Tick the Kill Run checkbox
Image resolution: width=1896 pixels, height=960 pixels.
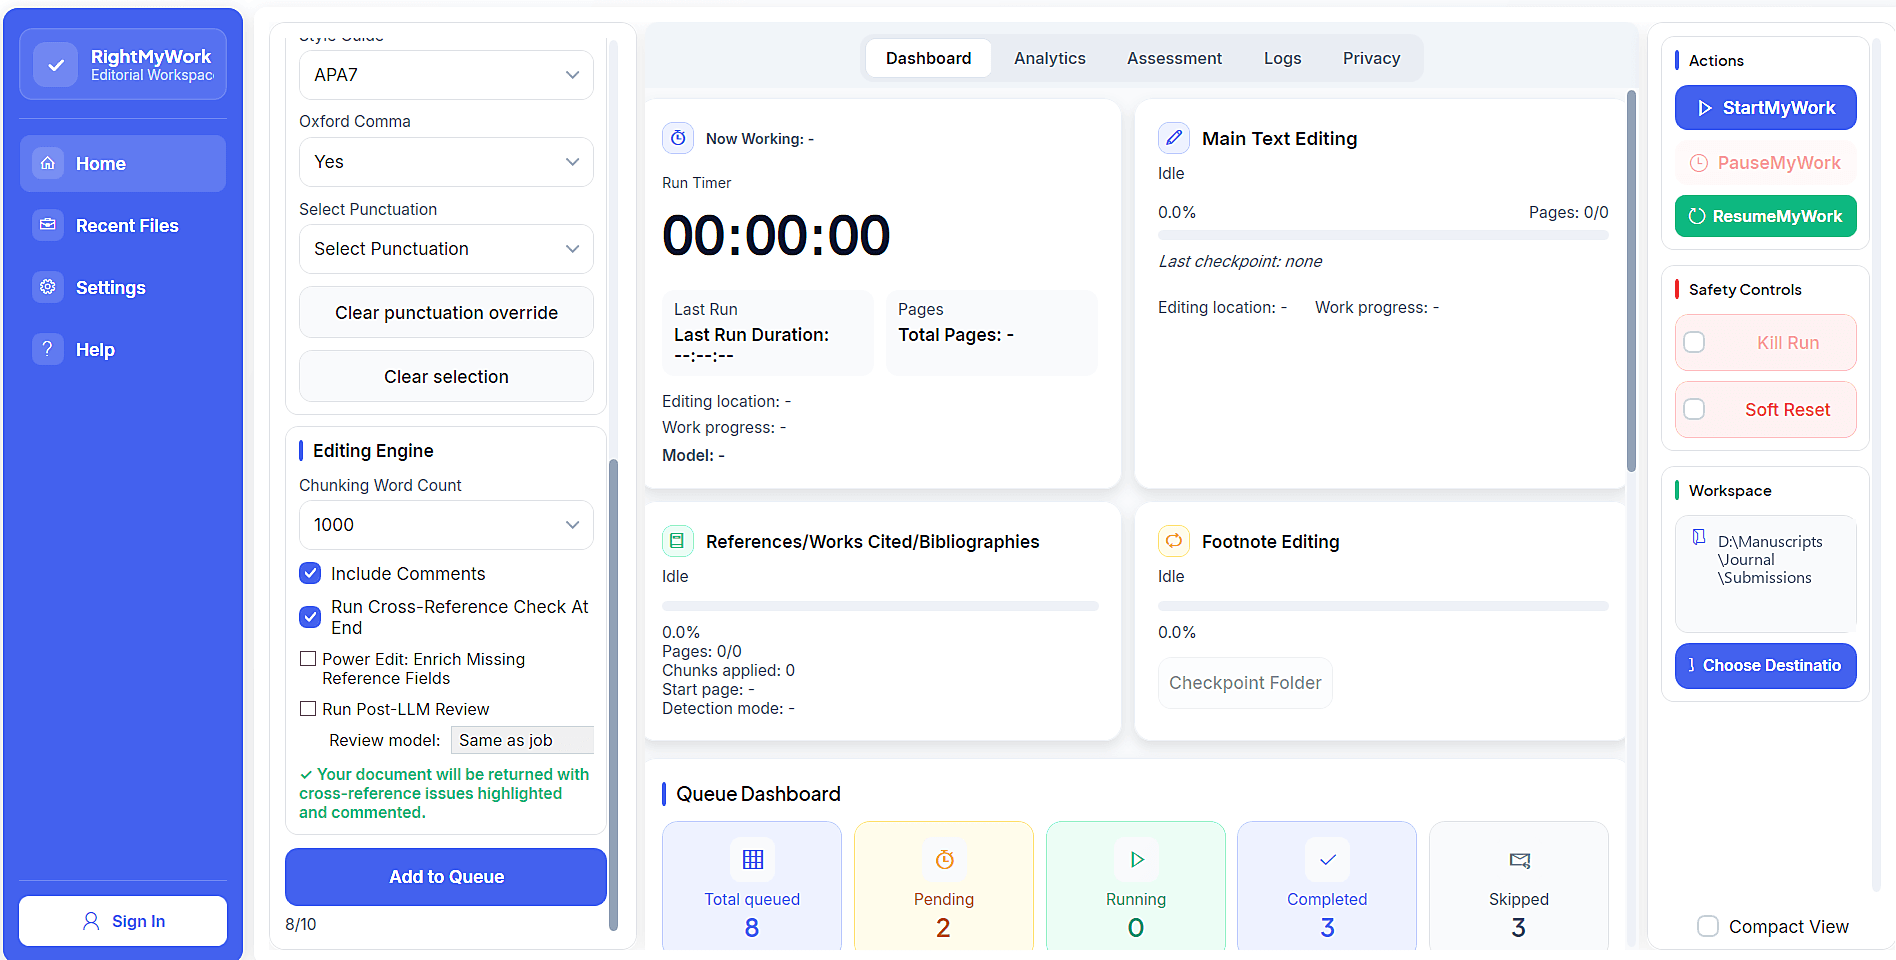pos(1694,342)
